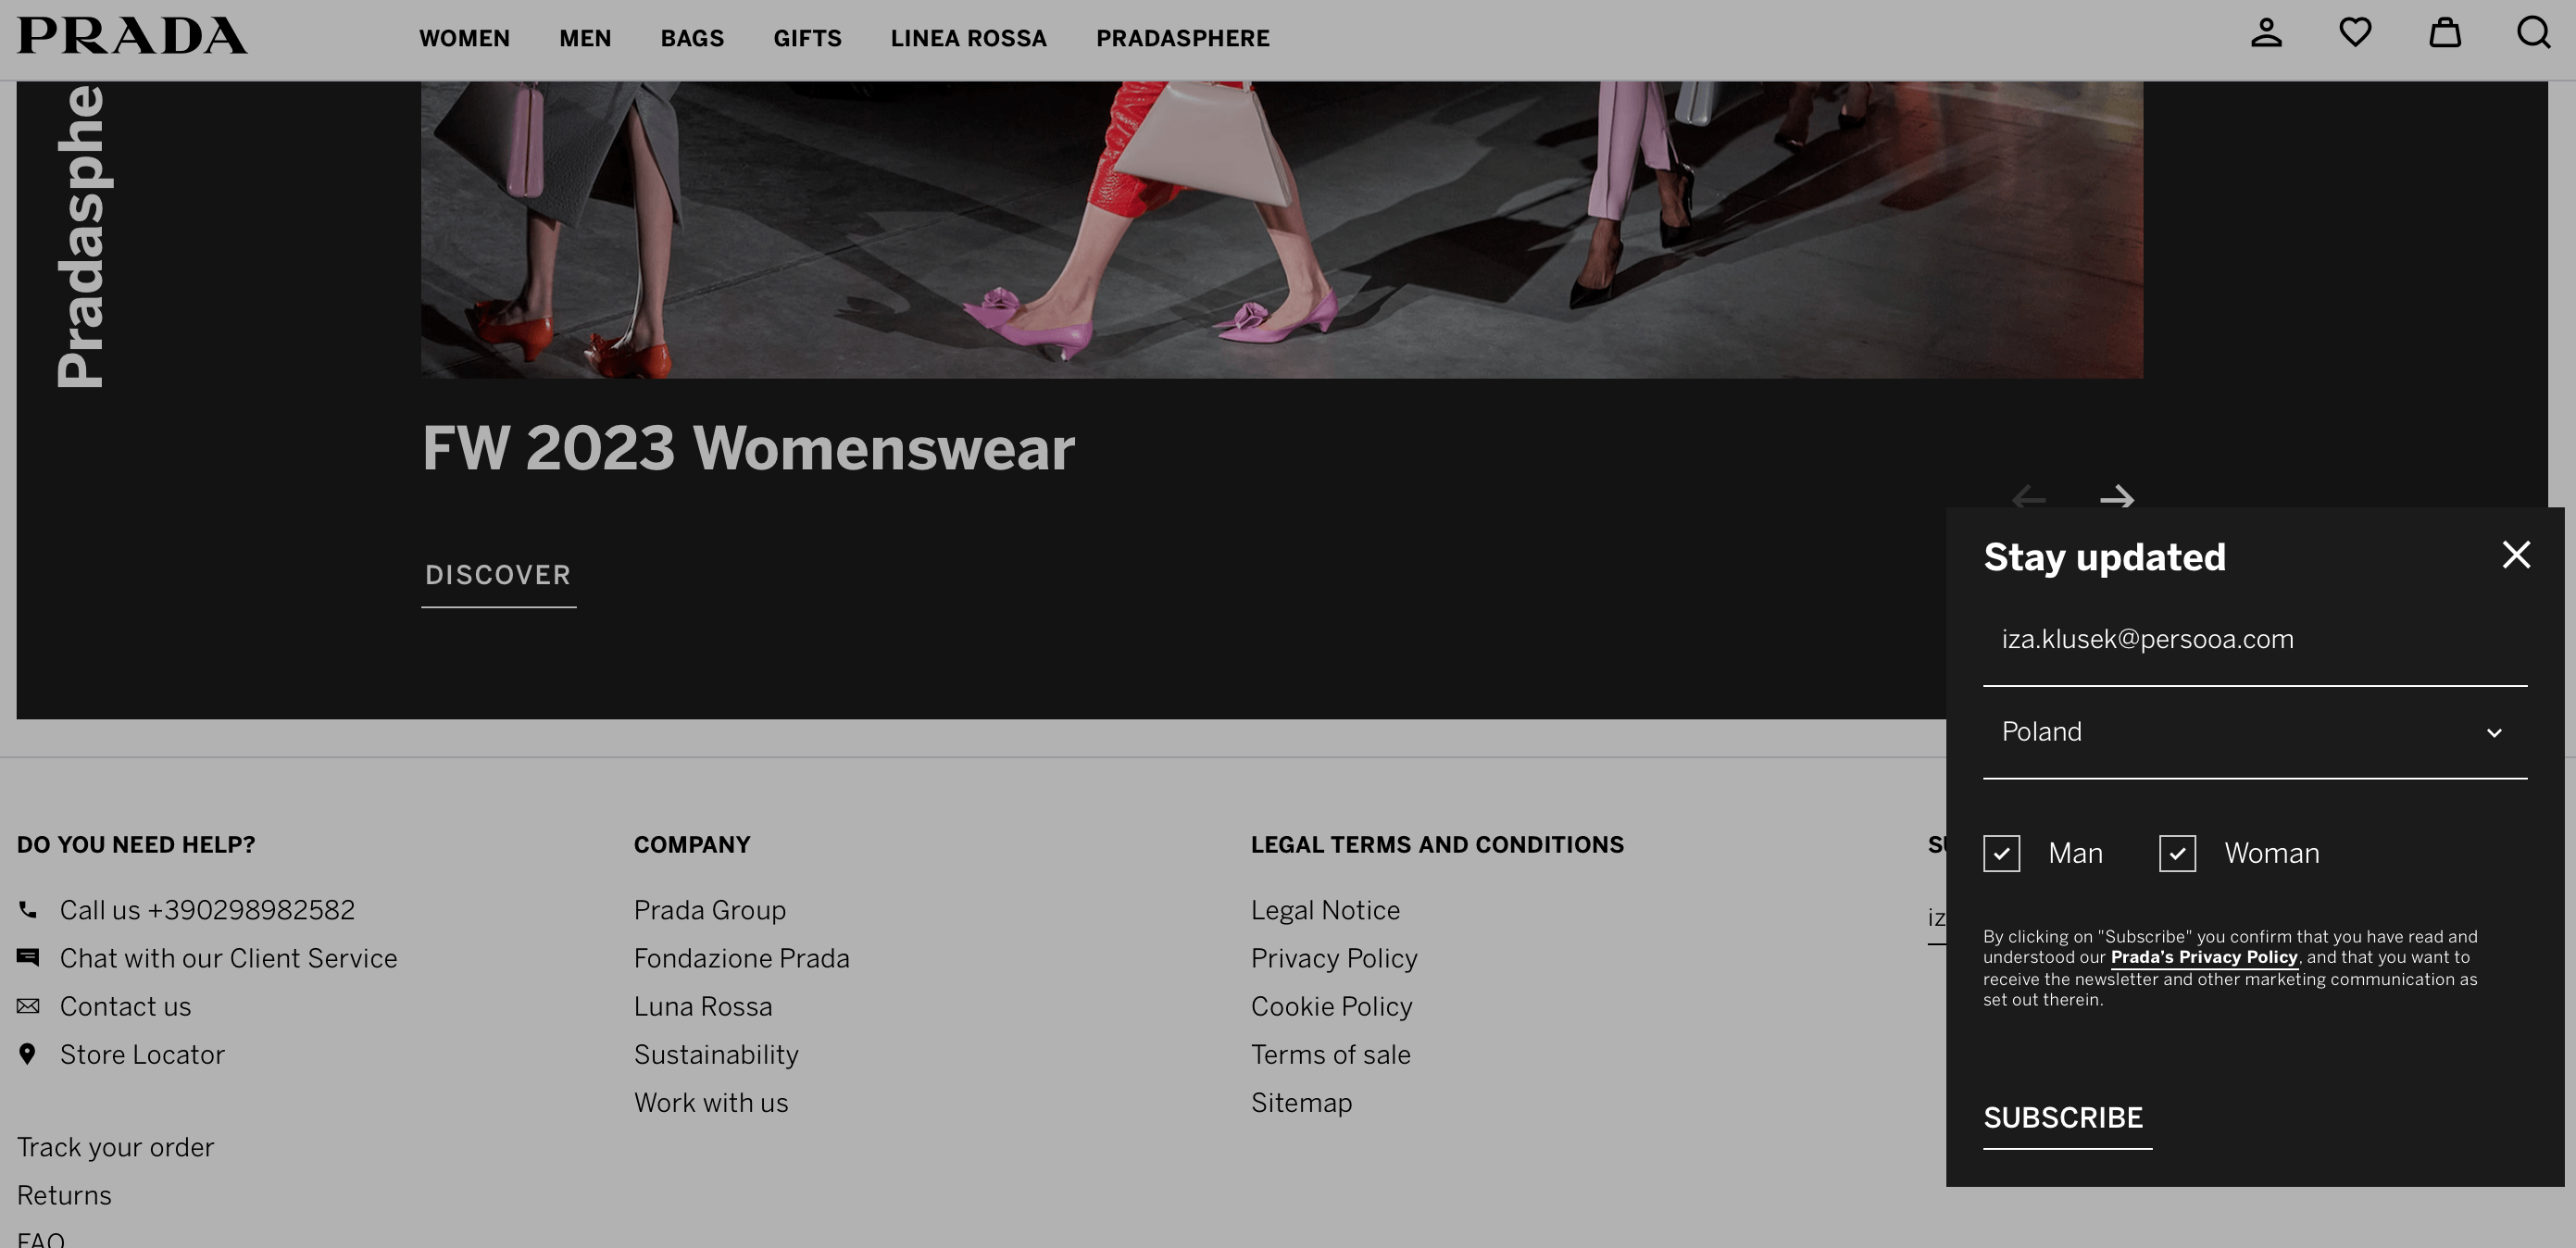Click the chat bubble icon beside Client Service
The width and height of the screenshot is (2576, 1248).
pyautogui.click(x=28, y=957)
